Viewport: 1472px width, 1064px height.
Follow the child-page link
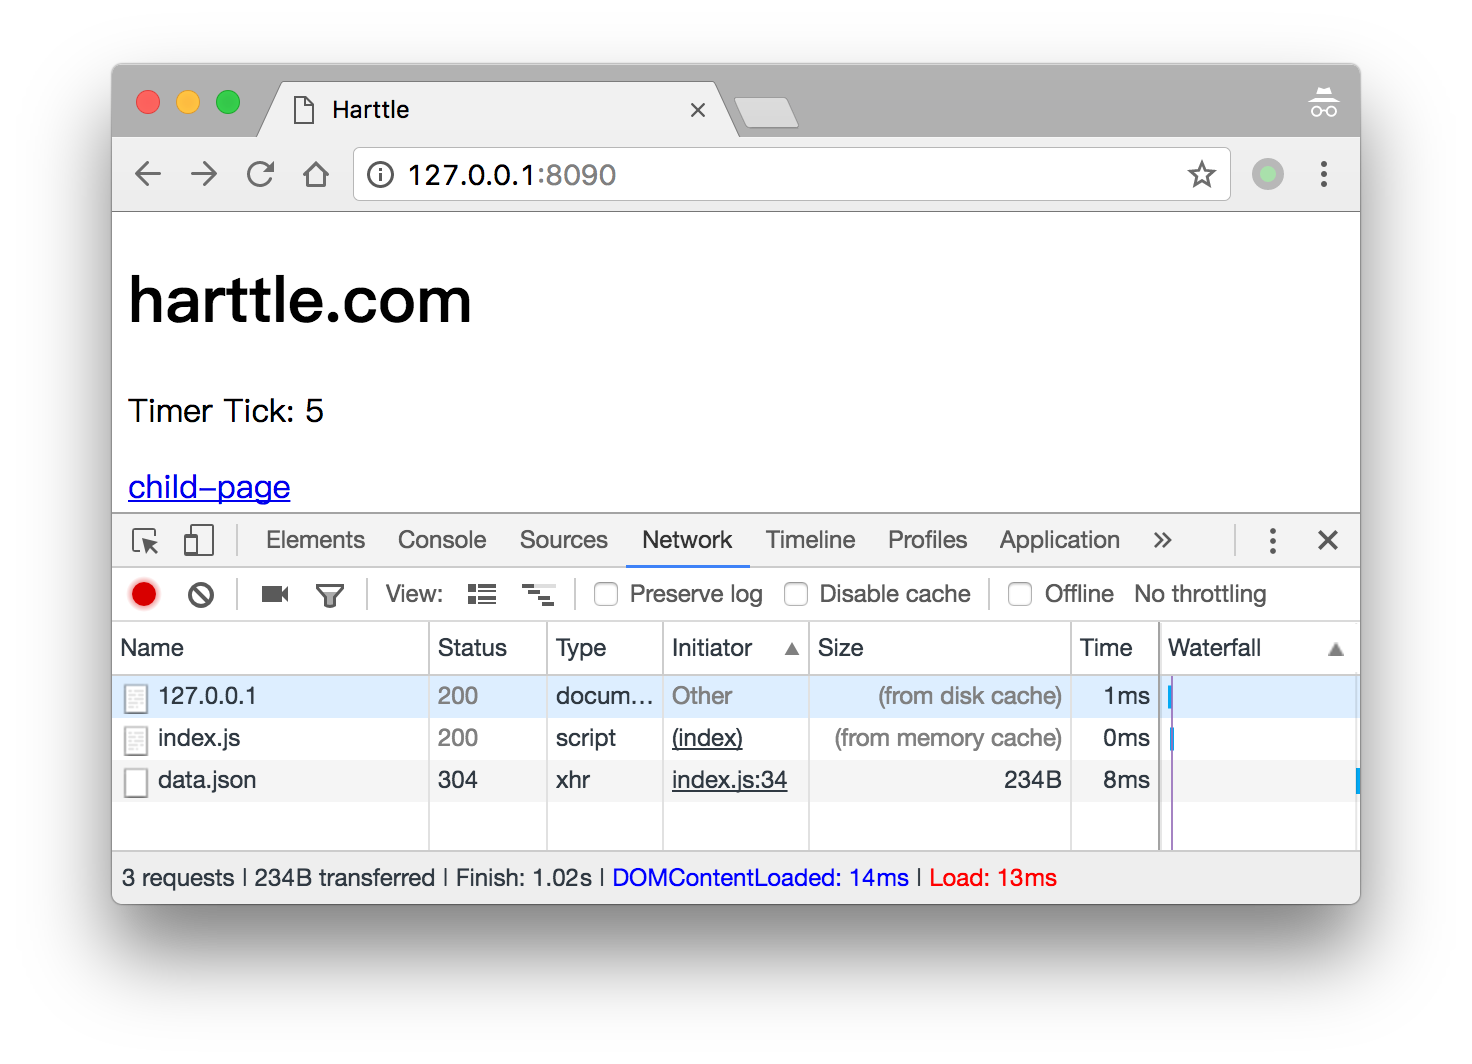click(x=208, y=487)
